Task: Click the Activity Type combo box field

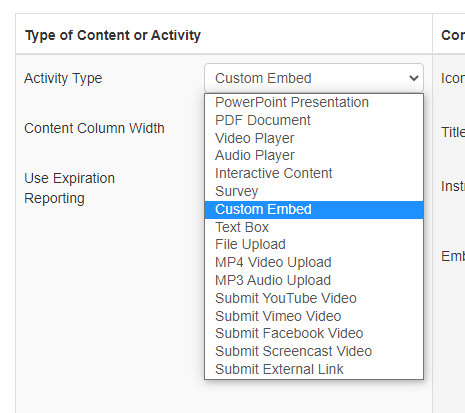Action: click(314, 78)
